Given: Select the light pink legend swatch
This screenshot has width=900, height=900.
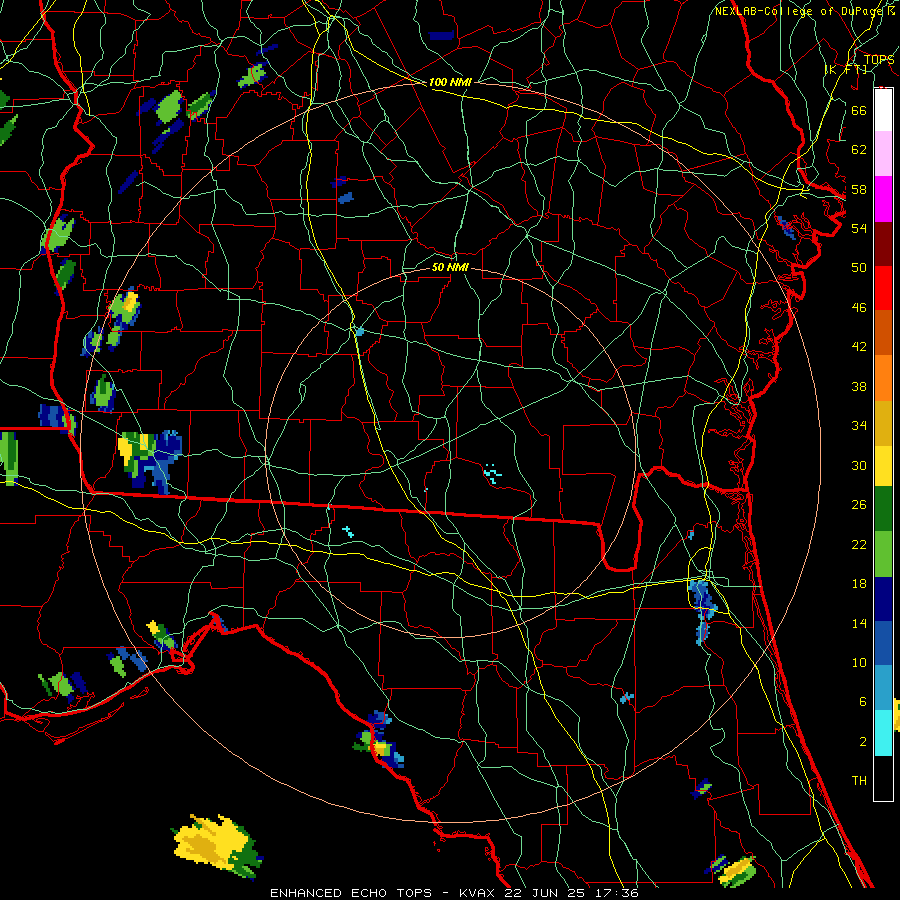Looking at the screenshot, I should coord(883,153).
